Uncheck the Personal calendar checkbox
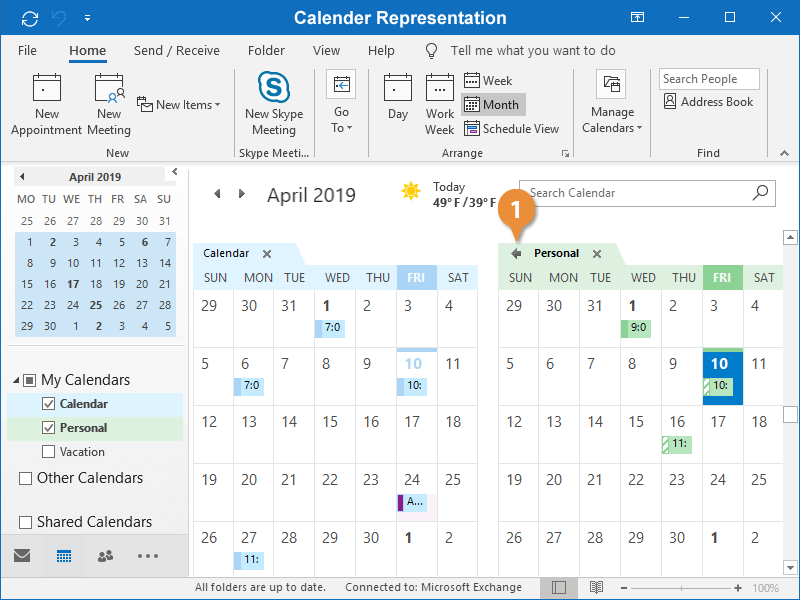 point(49,428)
